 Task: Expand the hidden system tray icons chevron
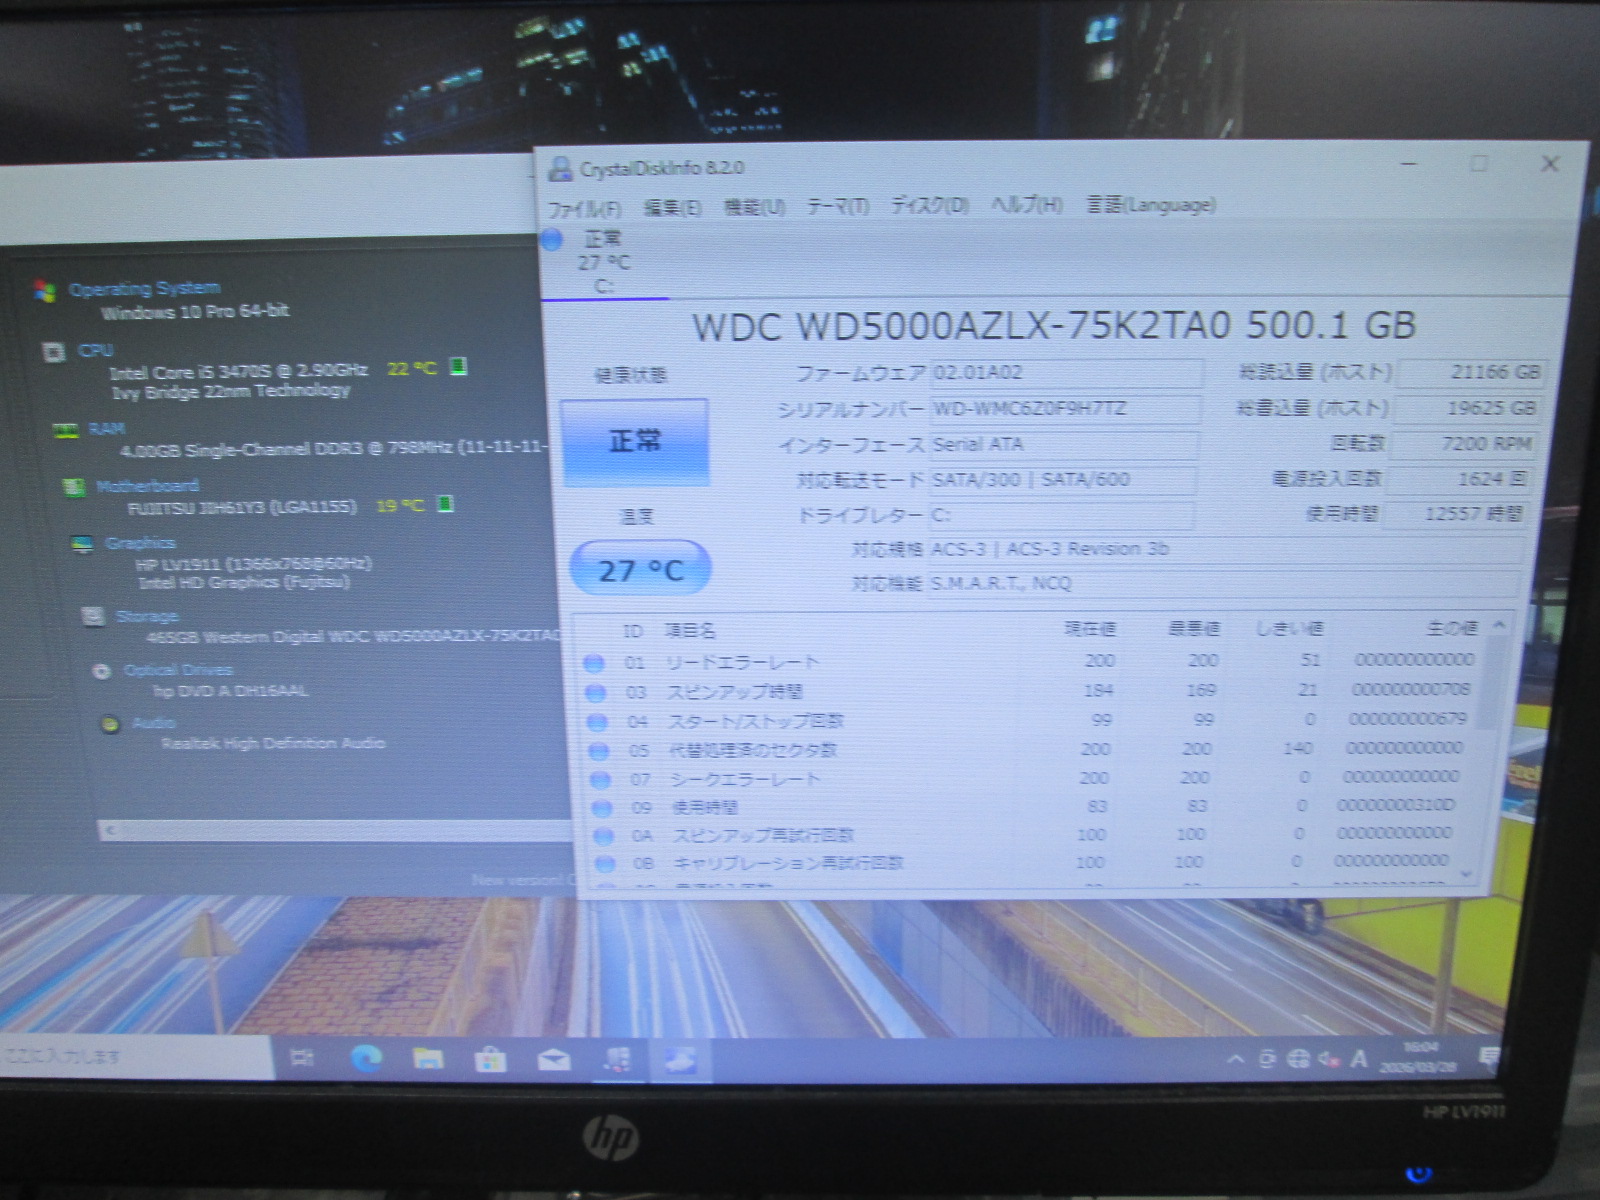[x=1236, y=1059]
